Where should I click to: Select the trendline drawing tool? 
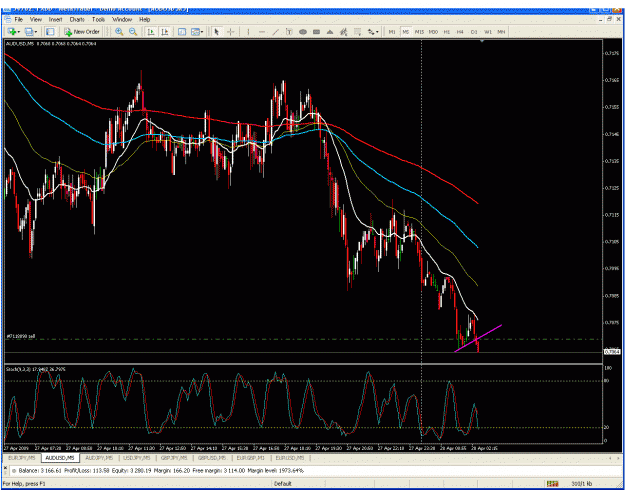pos(275,32)
